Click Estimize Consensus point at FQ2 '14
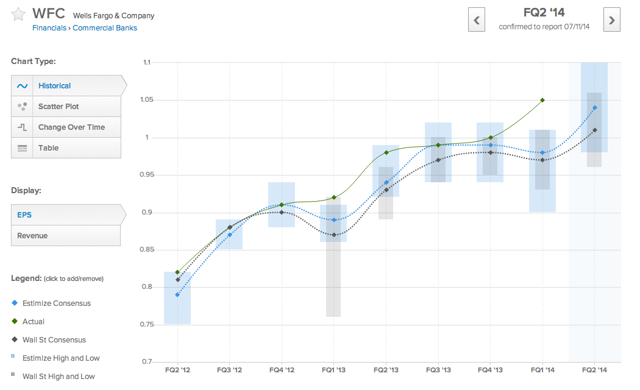The image size is (640, 390). click(x=595, y=108)
